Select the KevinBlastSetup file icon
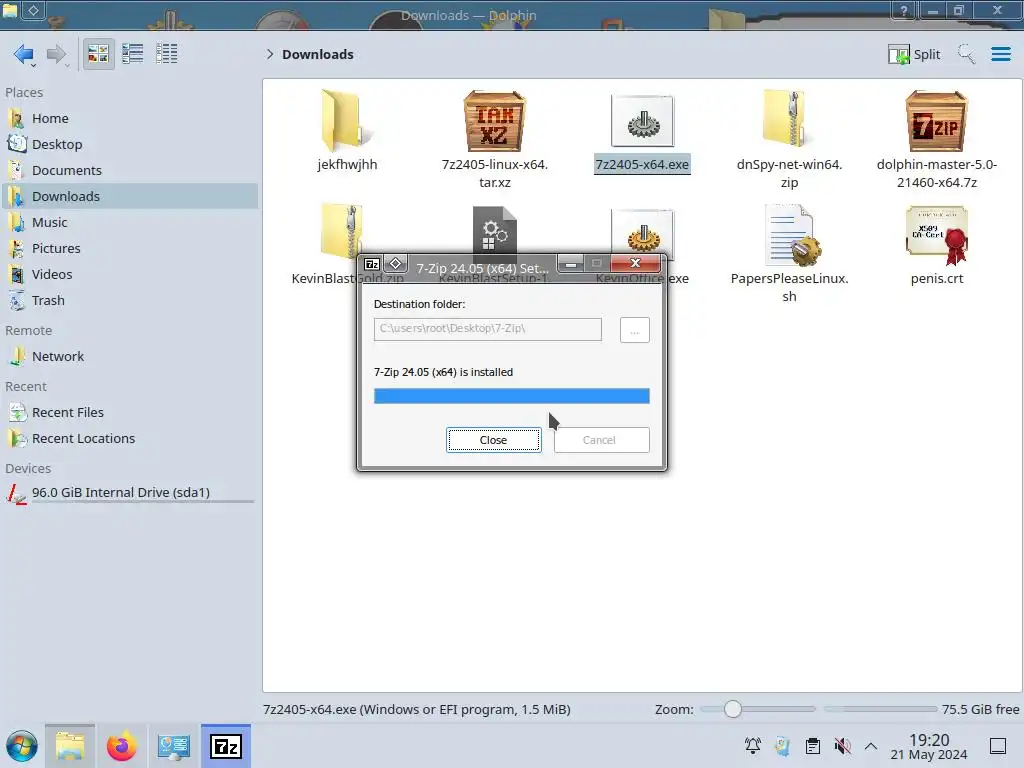This screenshot has width=1024, height=768. tap(494, 229)
